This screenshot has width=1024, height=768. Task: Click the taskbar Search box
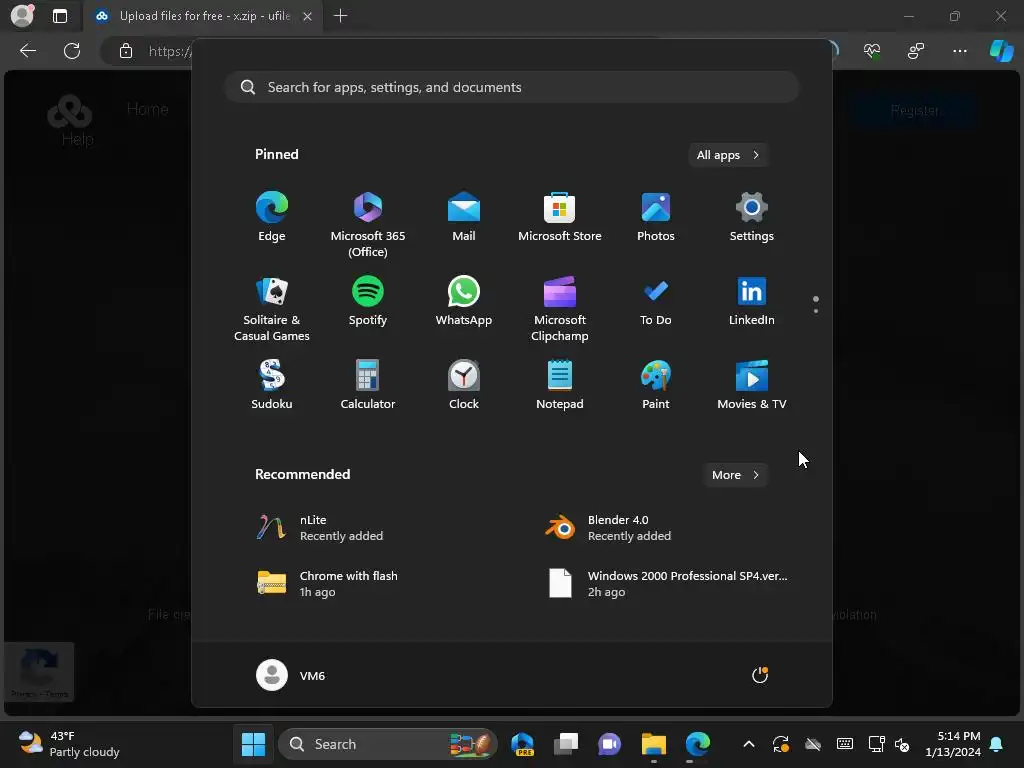pyautogui.click(x=388, y=744)
